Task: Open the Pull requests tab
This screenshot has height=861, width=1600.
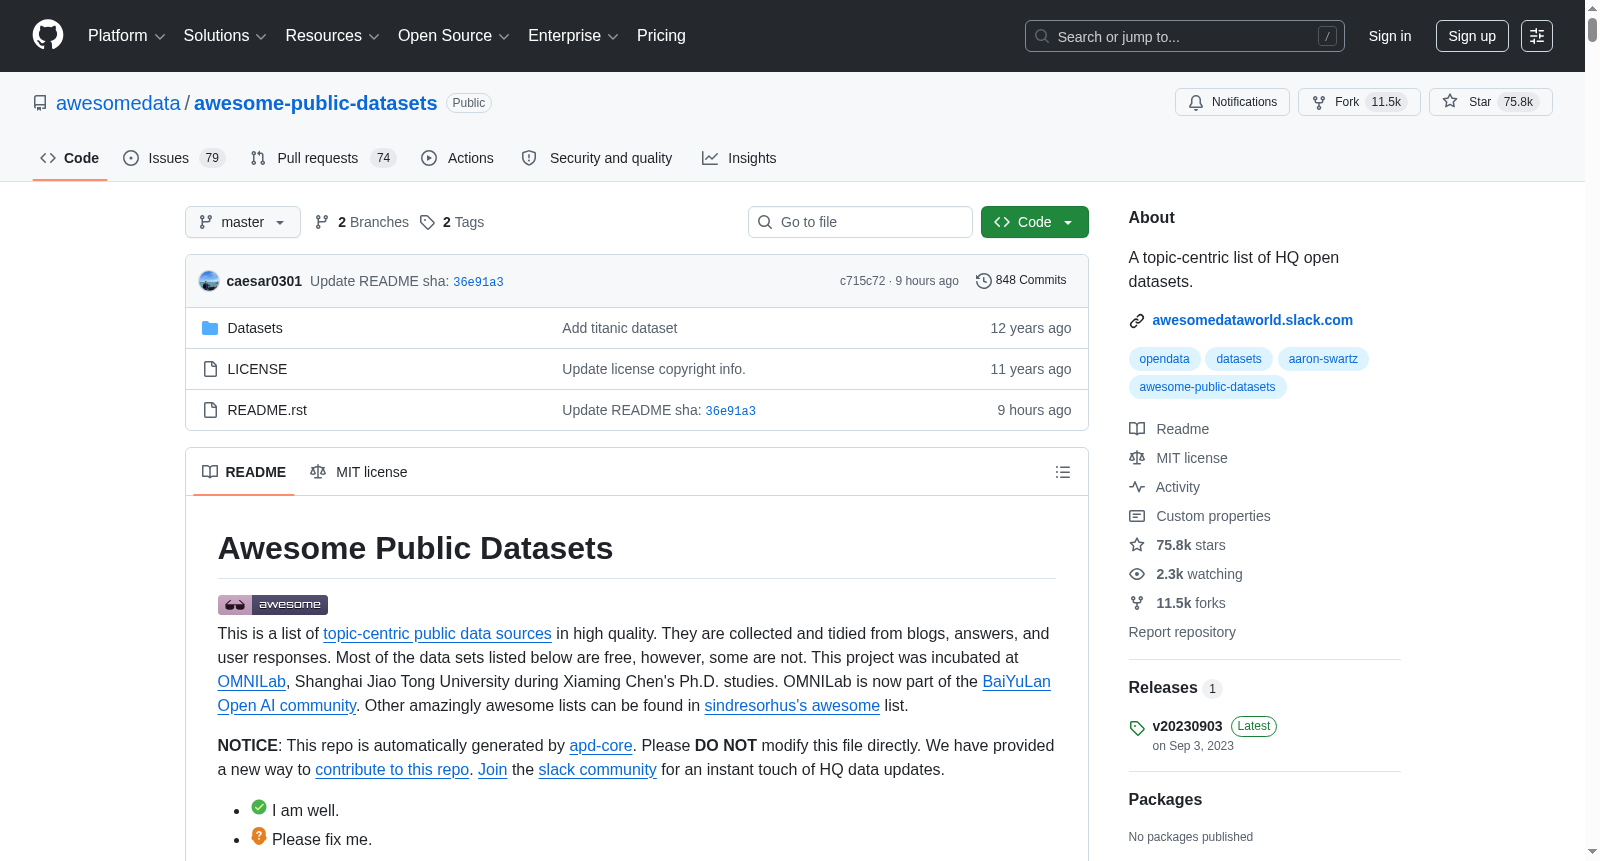Action: point(323,158)
